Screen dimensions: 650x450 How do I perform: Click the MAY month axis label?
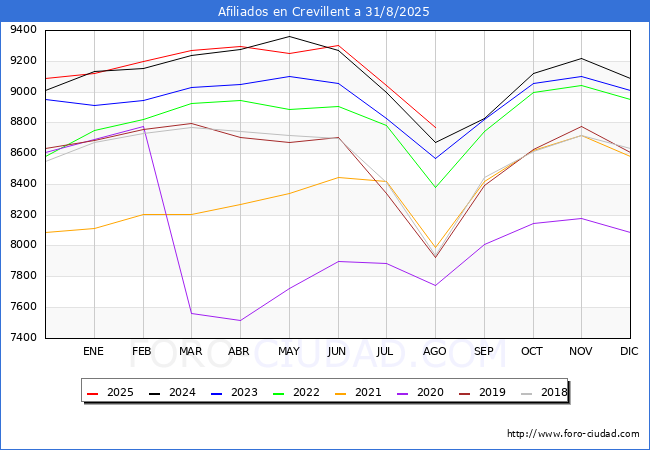tap(289, 351)
